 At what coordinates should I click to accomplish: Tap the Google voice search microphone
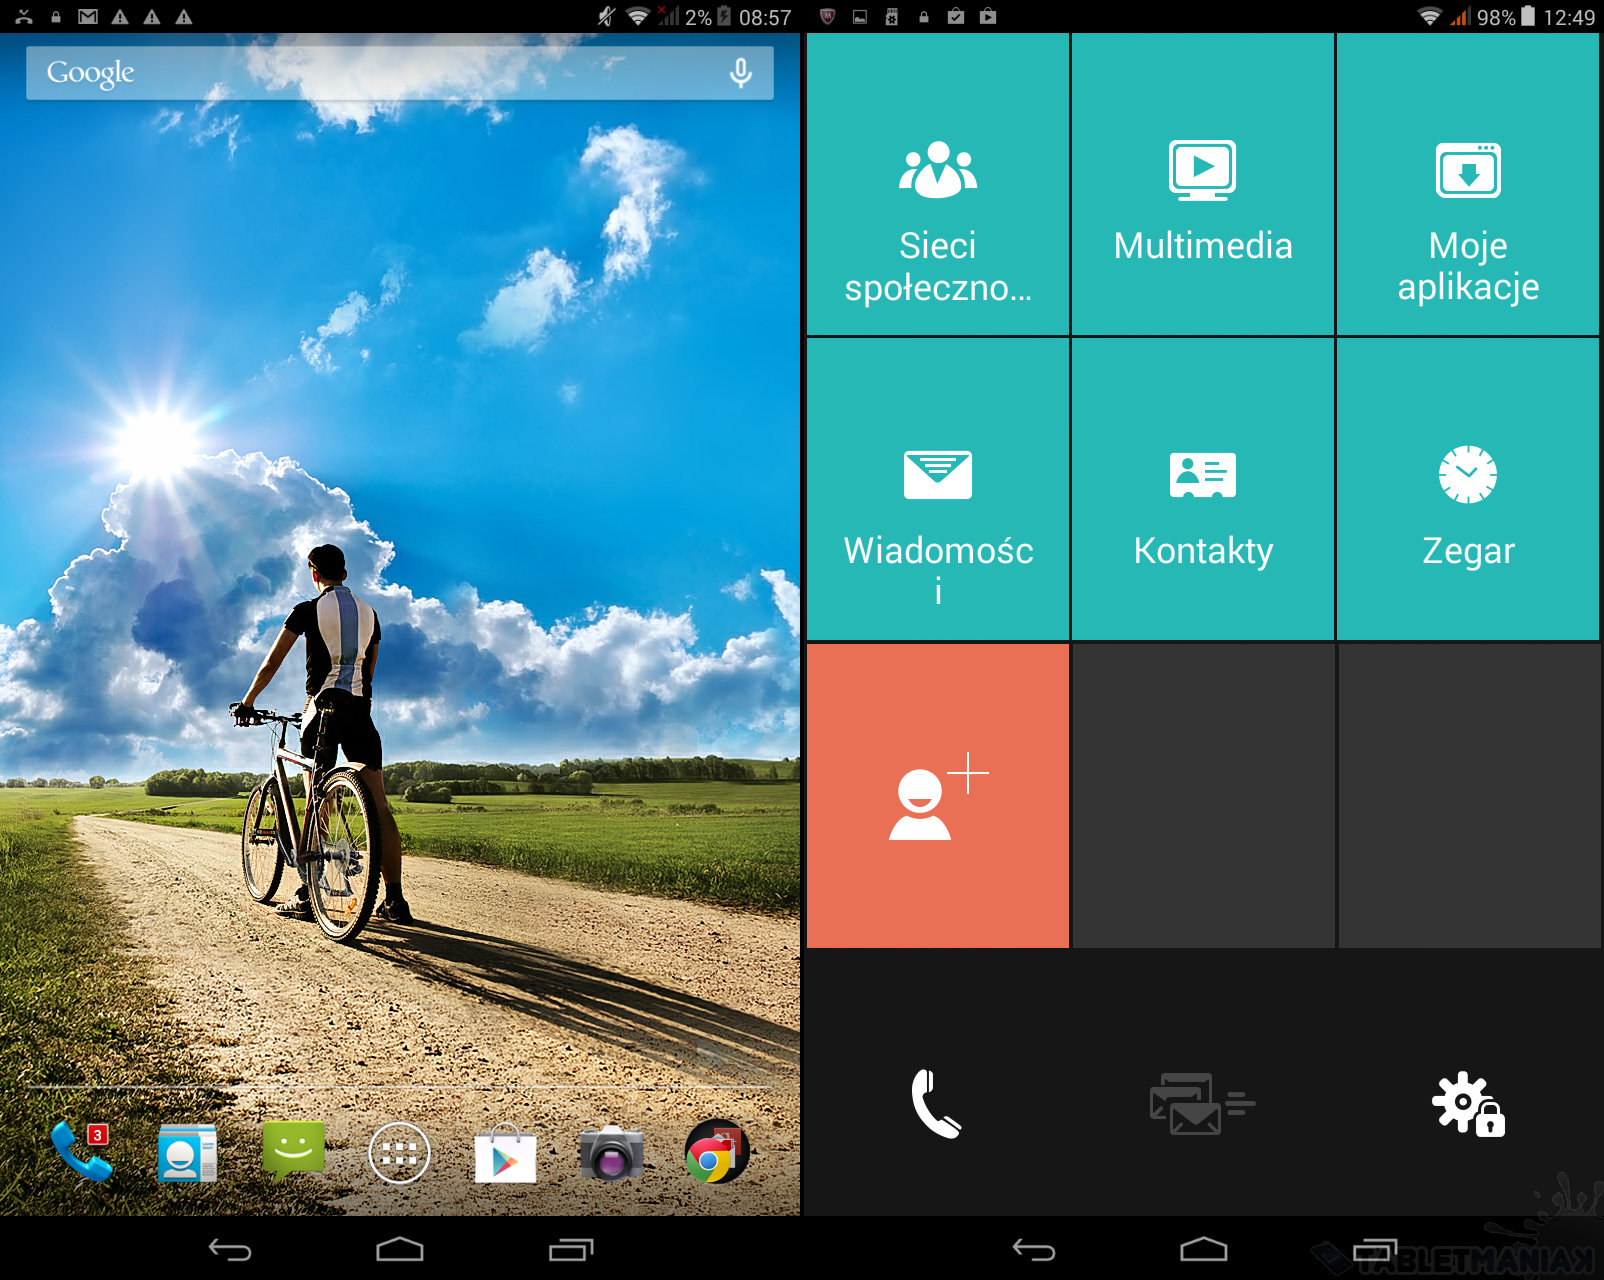tap(740, 73)
